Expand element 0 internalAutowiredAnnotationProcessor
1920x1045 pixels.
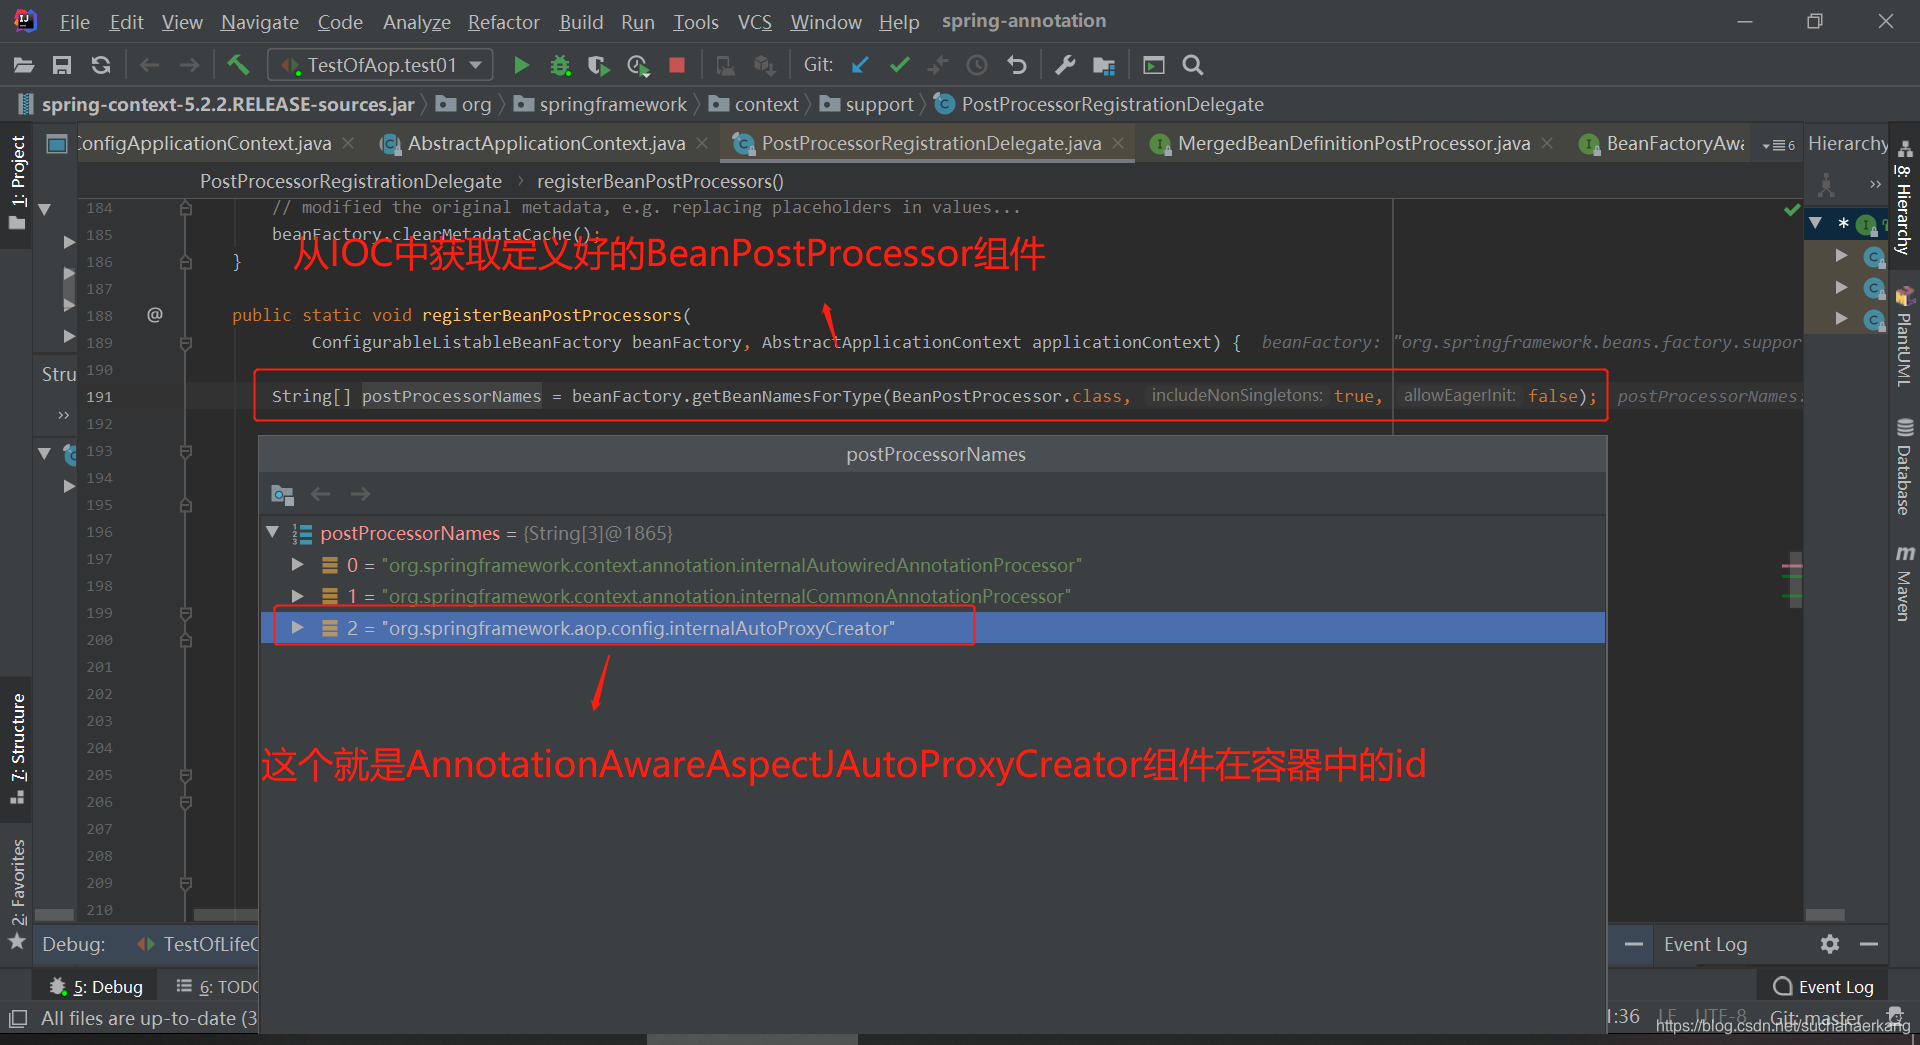point(297,565)
